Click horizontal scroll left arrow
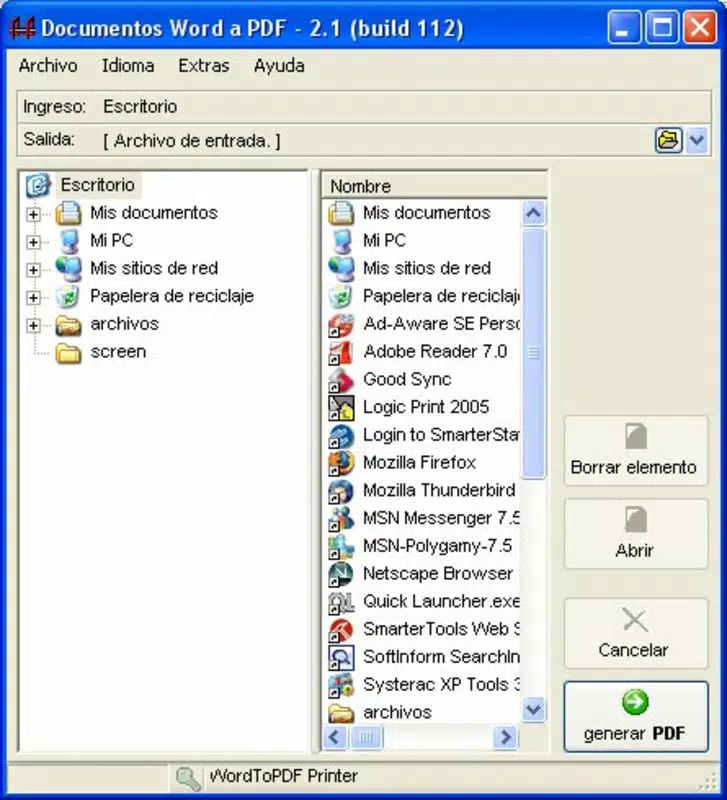727x800 pixels. tap(335, 737)
